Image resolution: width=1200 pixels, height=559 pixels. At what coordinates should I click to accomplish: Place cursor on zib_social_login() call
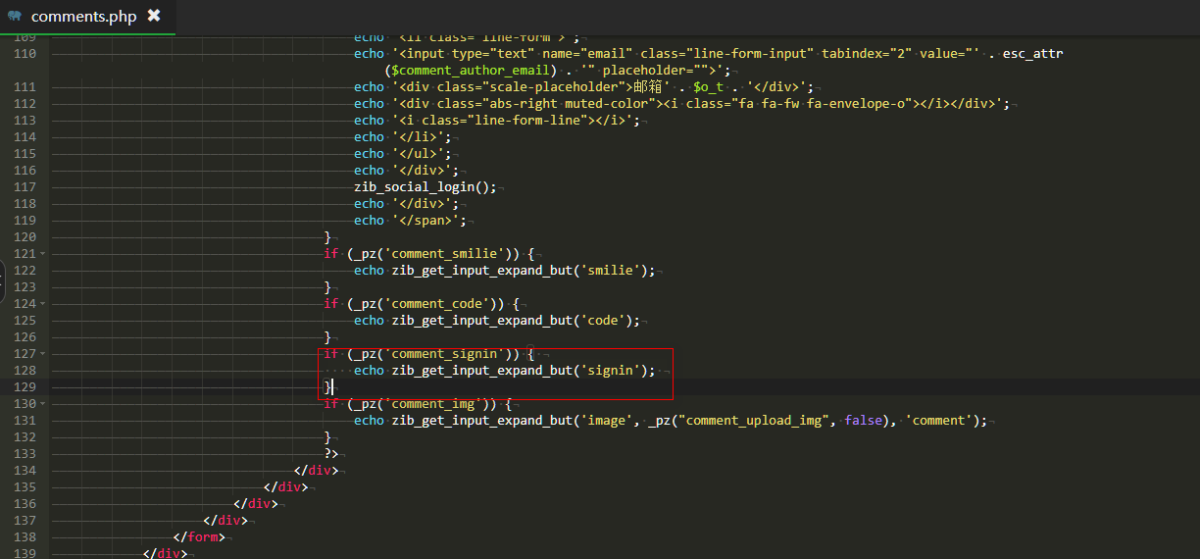click(424, 187)
